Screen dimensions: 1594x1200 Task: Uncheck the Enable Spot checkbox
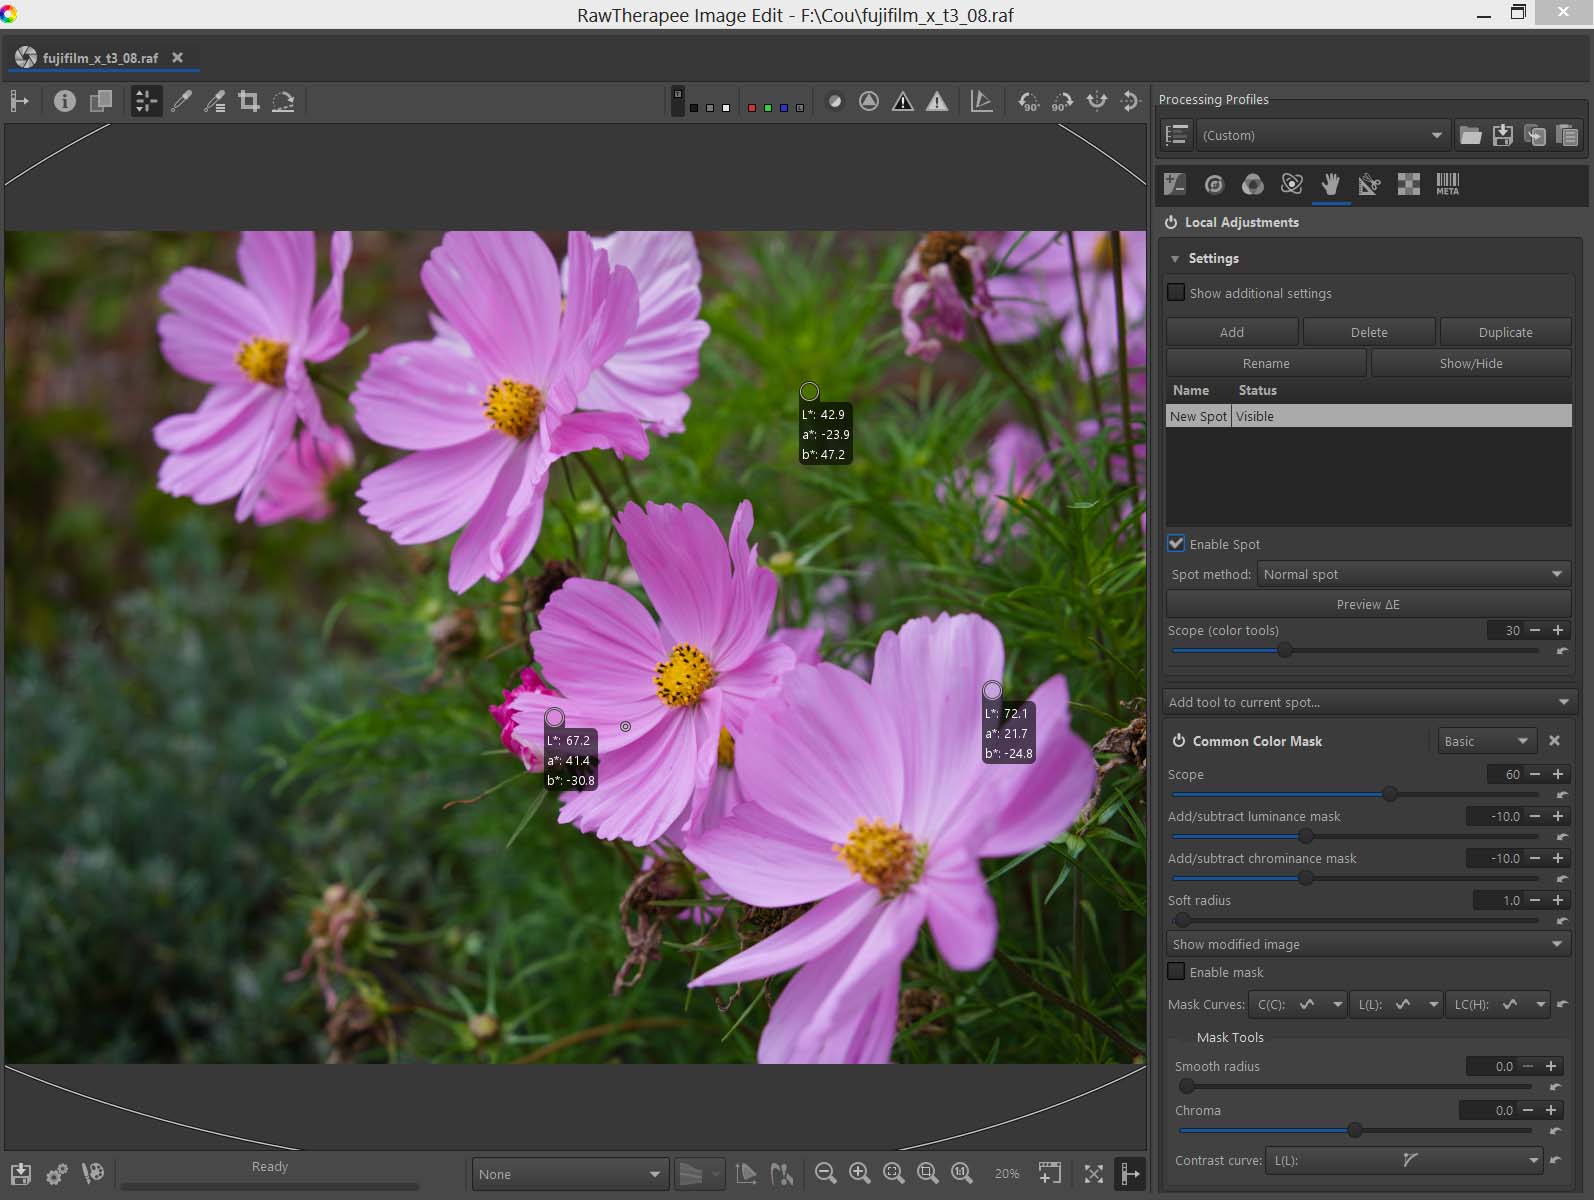tap(1177, 544)
